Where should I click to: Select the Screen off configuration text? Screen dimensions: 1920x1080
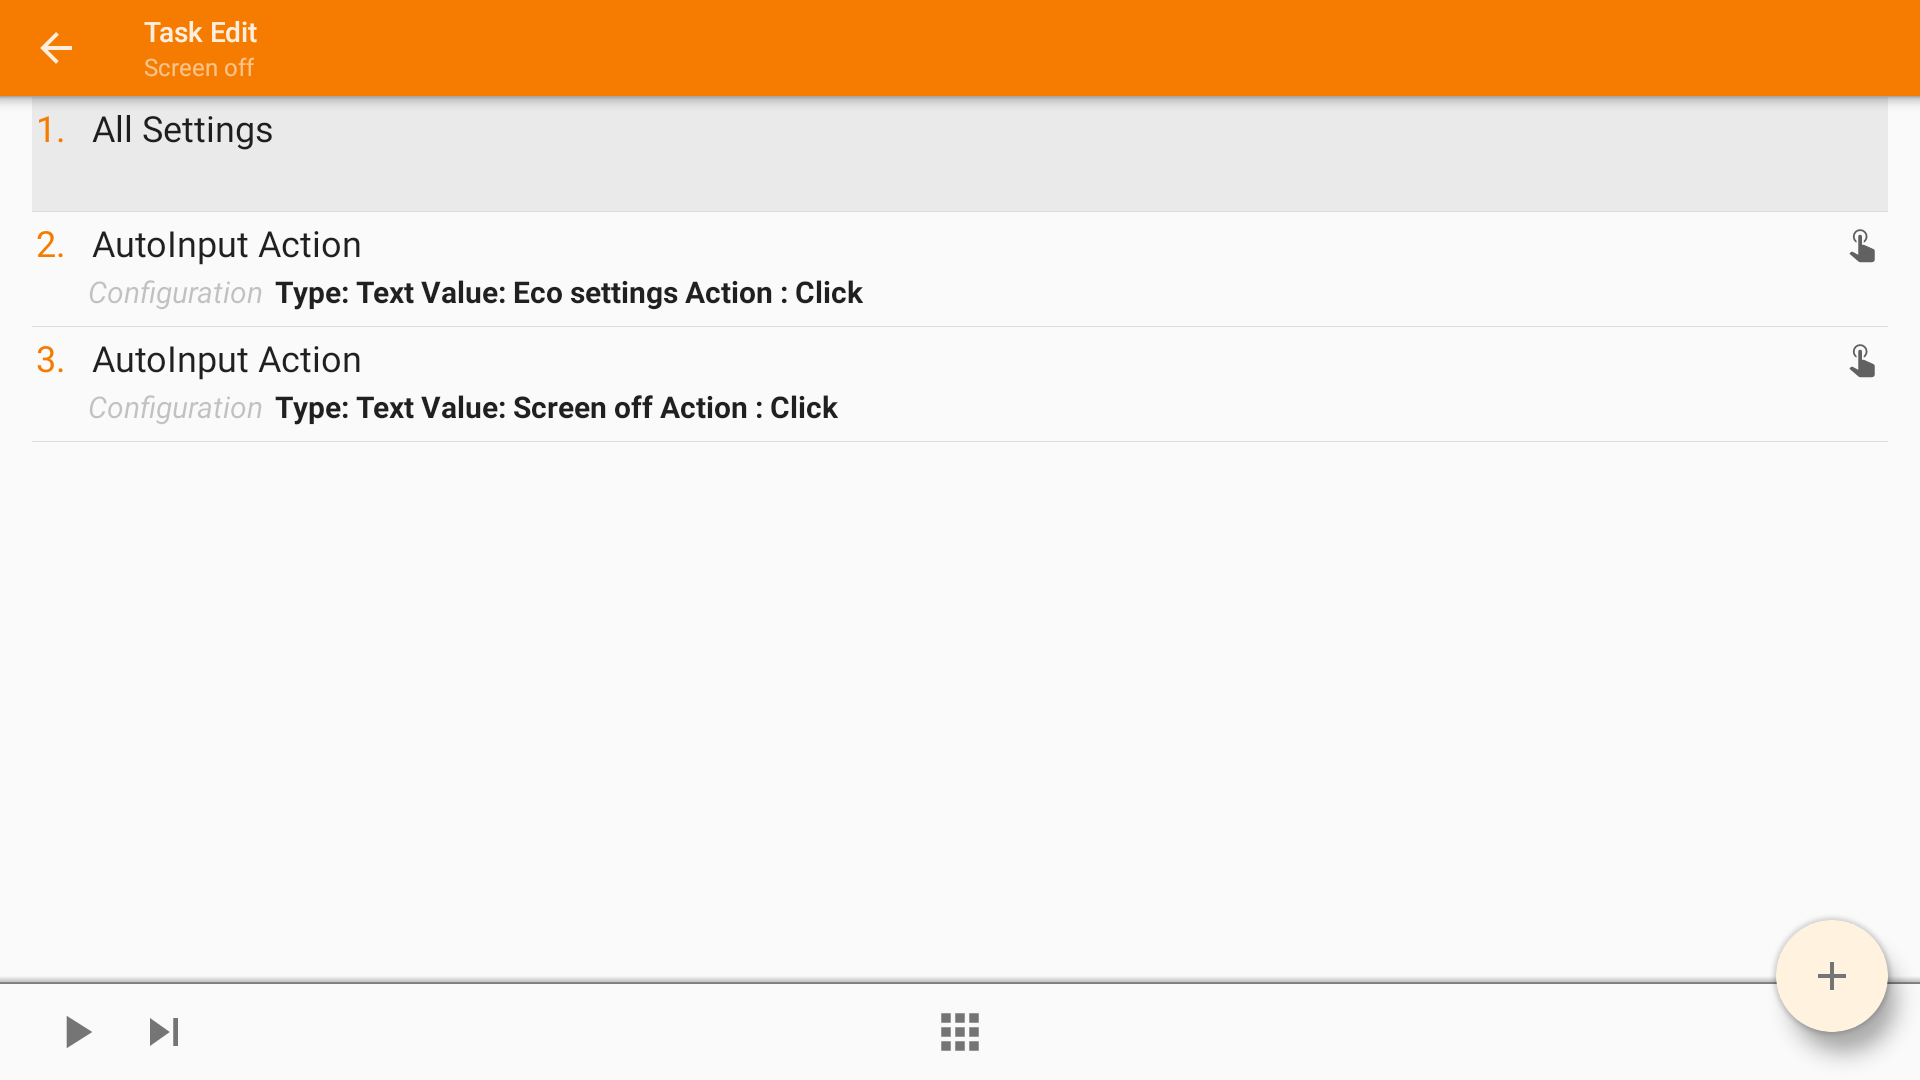coord(556,408)
